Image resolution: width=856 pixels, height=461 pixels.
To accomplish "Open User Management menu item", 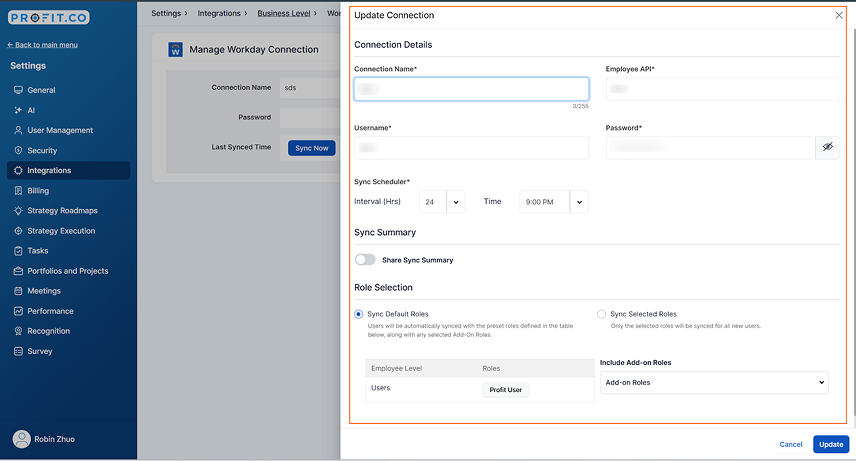I will tap(69, 130).
